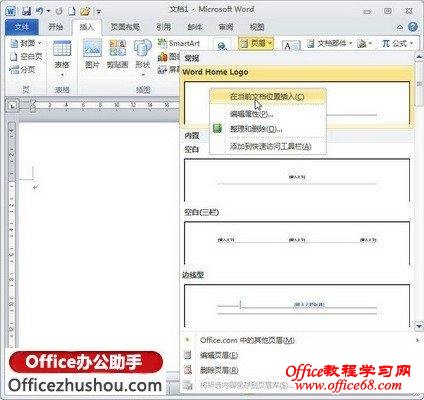Click the Hyperlink globe icon
Screen dimensions: 424x400
(x=222, y=46)
